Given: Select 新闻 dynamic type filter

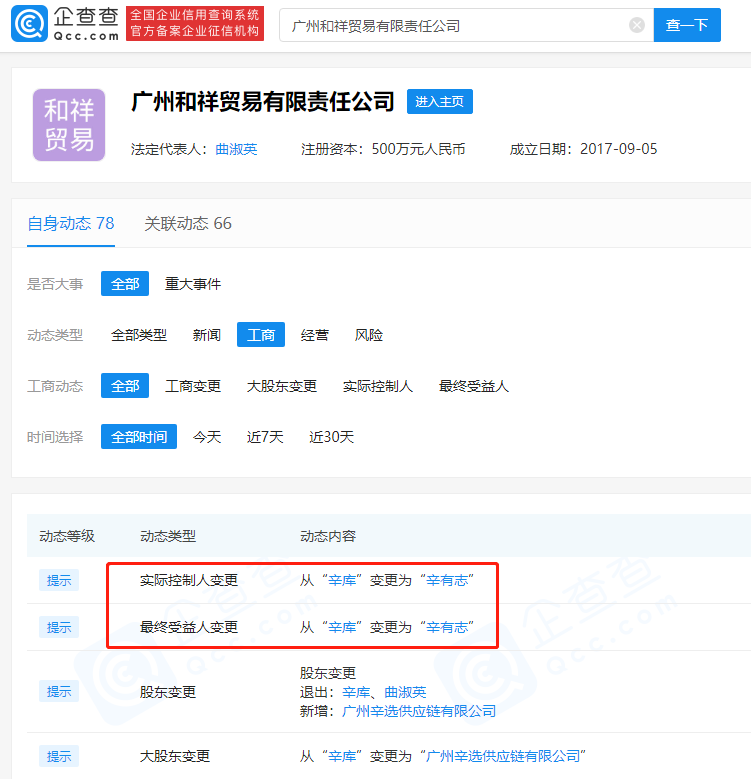Looking at the screenshot, I should (207, 335).
